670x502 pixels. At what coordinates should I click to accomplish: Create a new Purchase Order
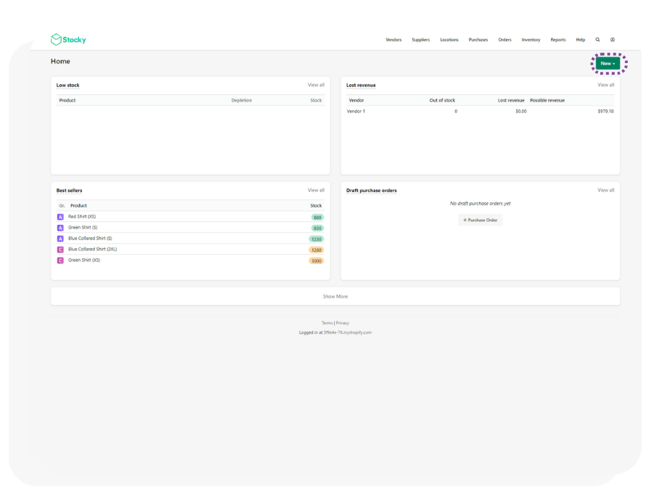[x=480, y=220]
